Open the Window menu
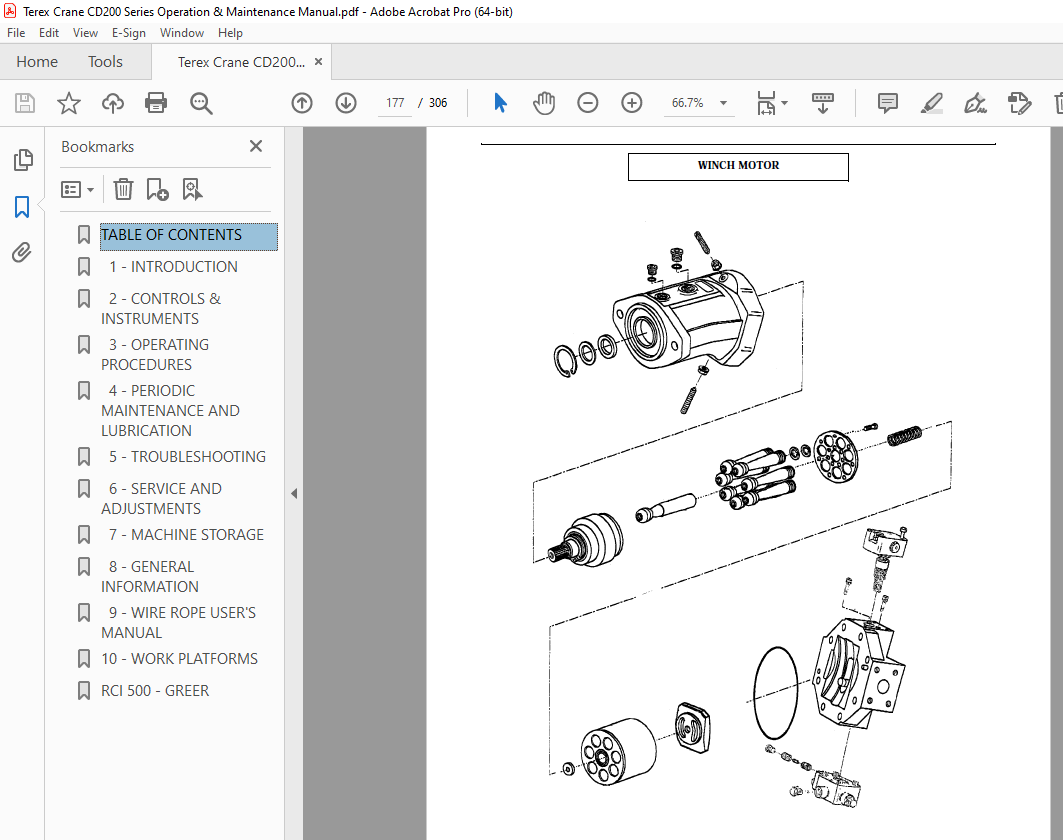Viewport: 1063px width, 840px height. click(x=182, y=33)
